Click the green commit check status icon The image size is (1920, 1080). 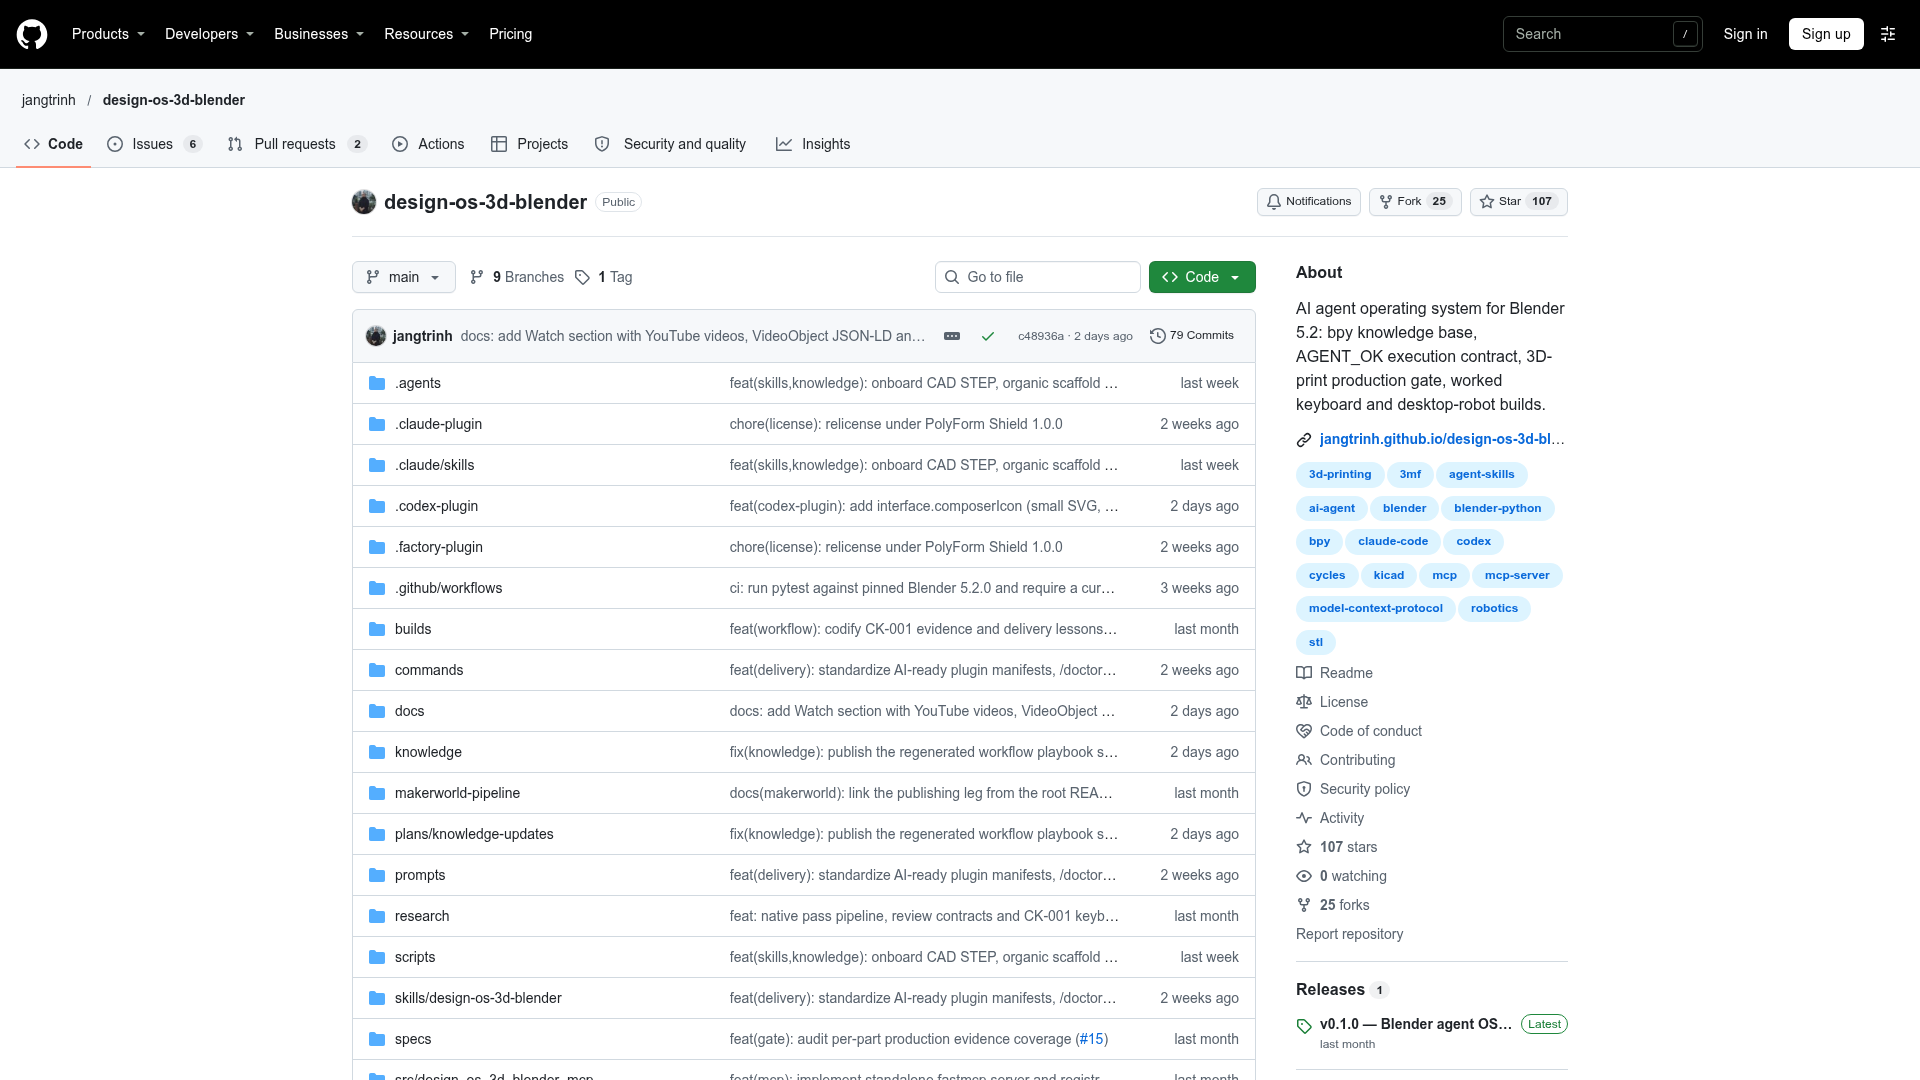point(988,336)
